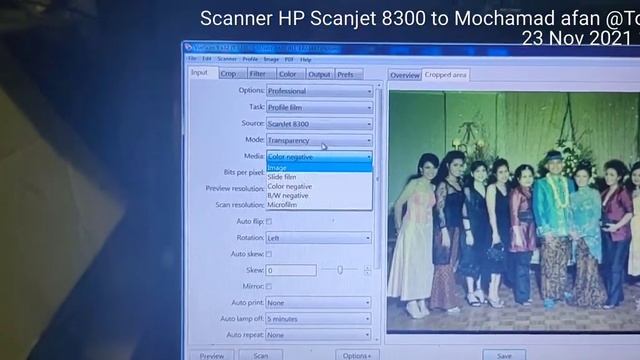Open the Edit menu

[207, 59]
